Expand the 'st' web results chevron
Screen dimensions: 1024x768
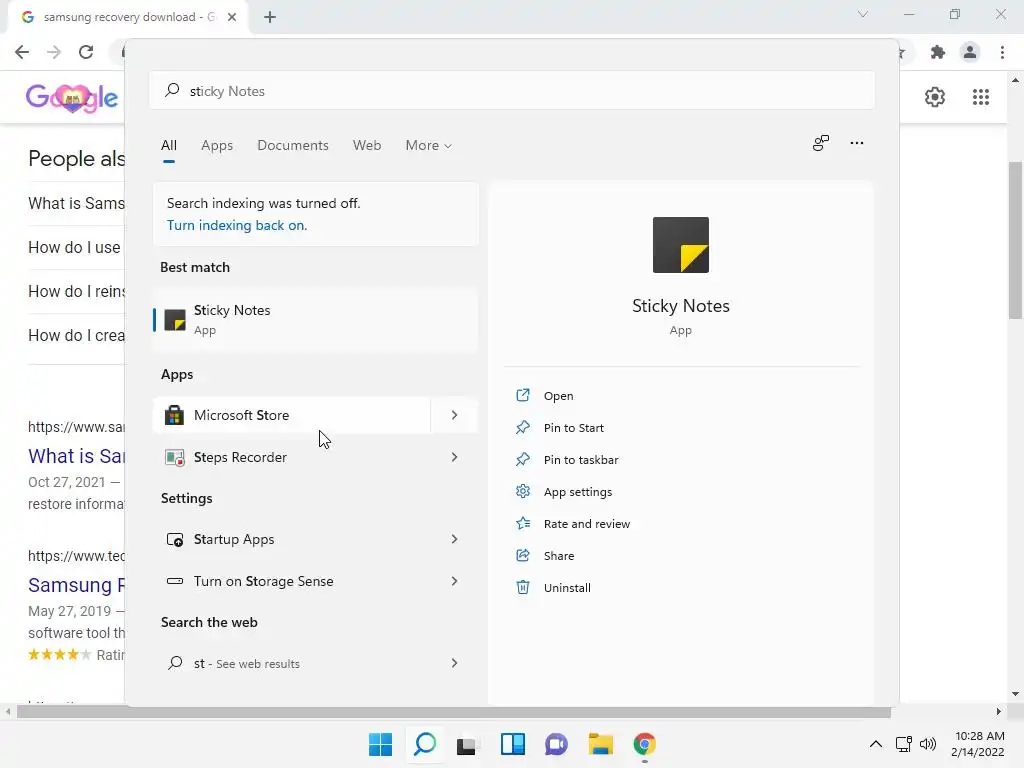point(455,663)
